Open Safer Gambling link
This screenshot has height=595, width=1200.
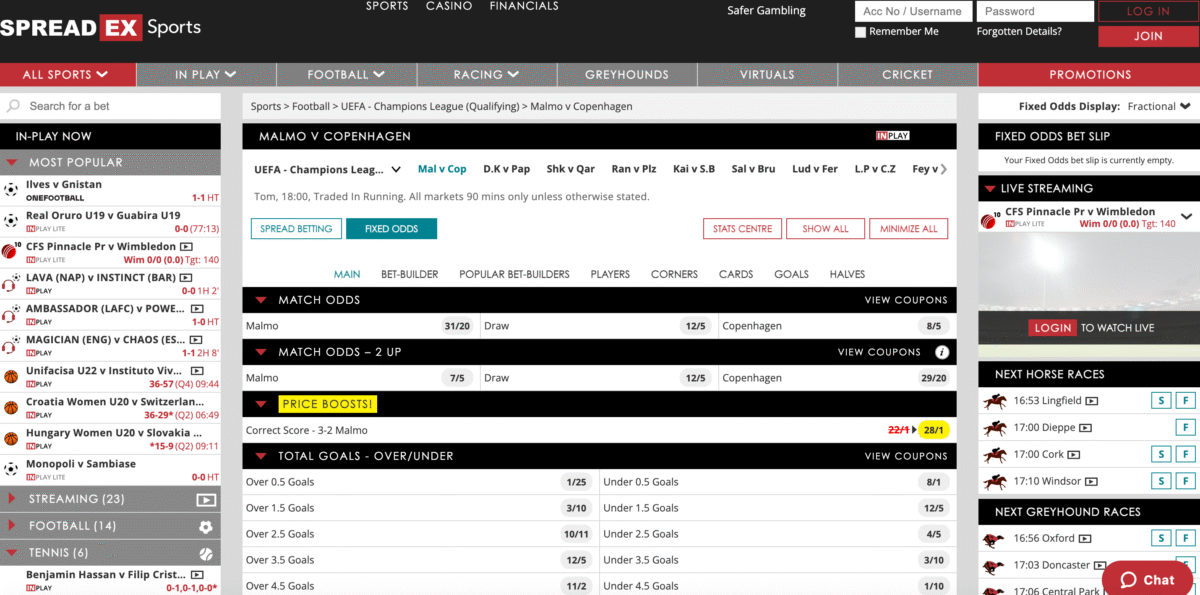click(766, 11)
